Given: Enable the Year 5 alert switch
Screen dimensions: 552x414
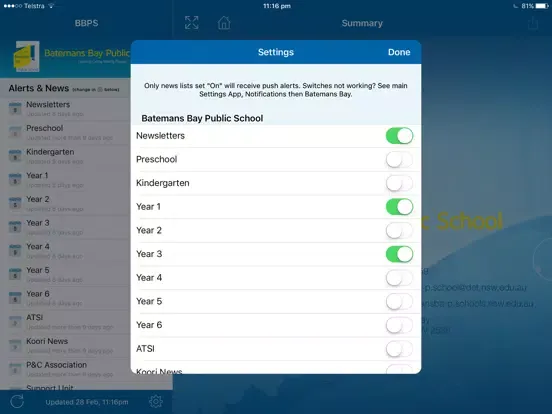Looking at the screenshot, I should [399, 301].
